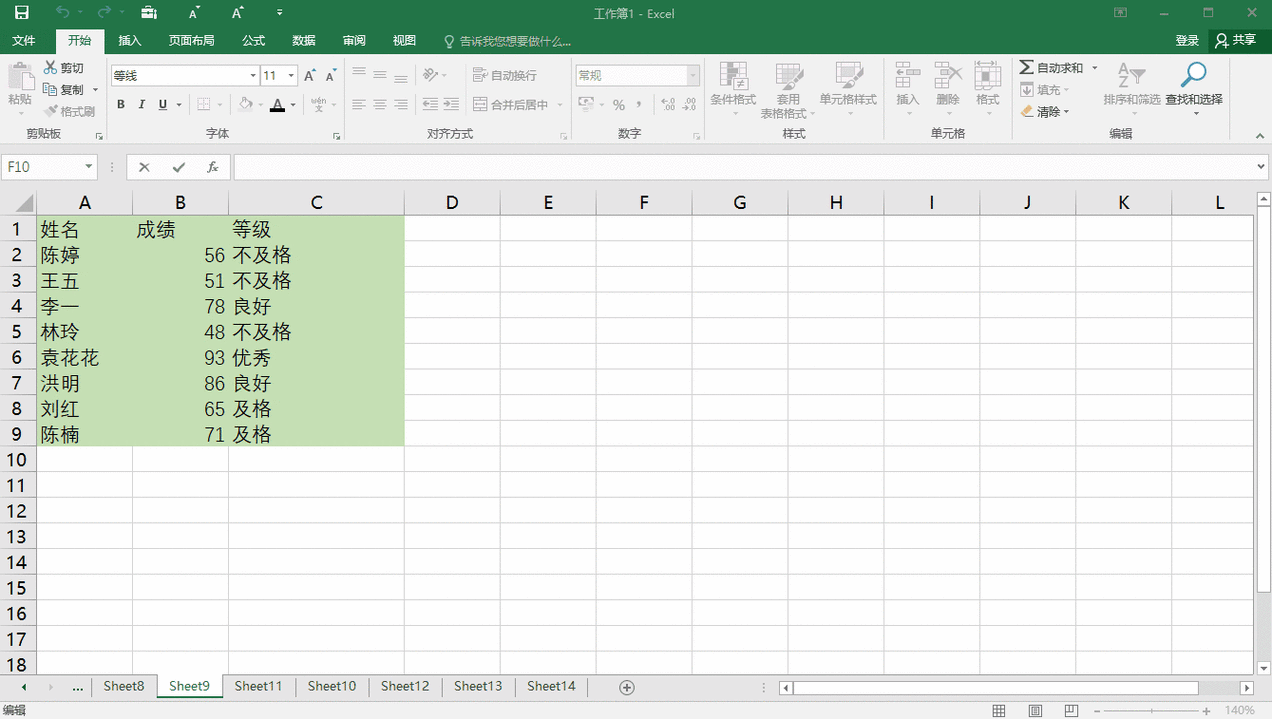Click the borders icon in the font group
1272x719 pixels.
pyautogui.click(x=204, y=105)
